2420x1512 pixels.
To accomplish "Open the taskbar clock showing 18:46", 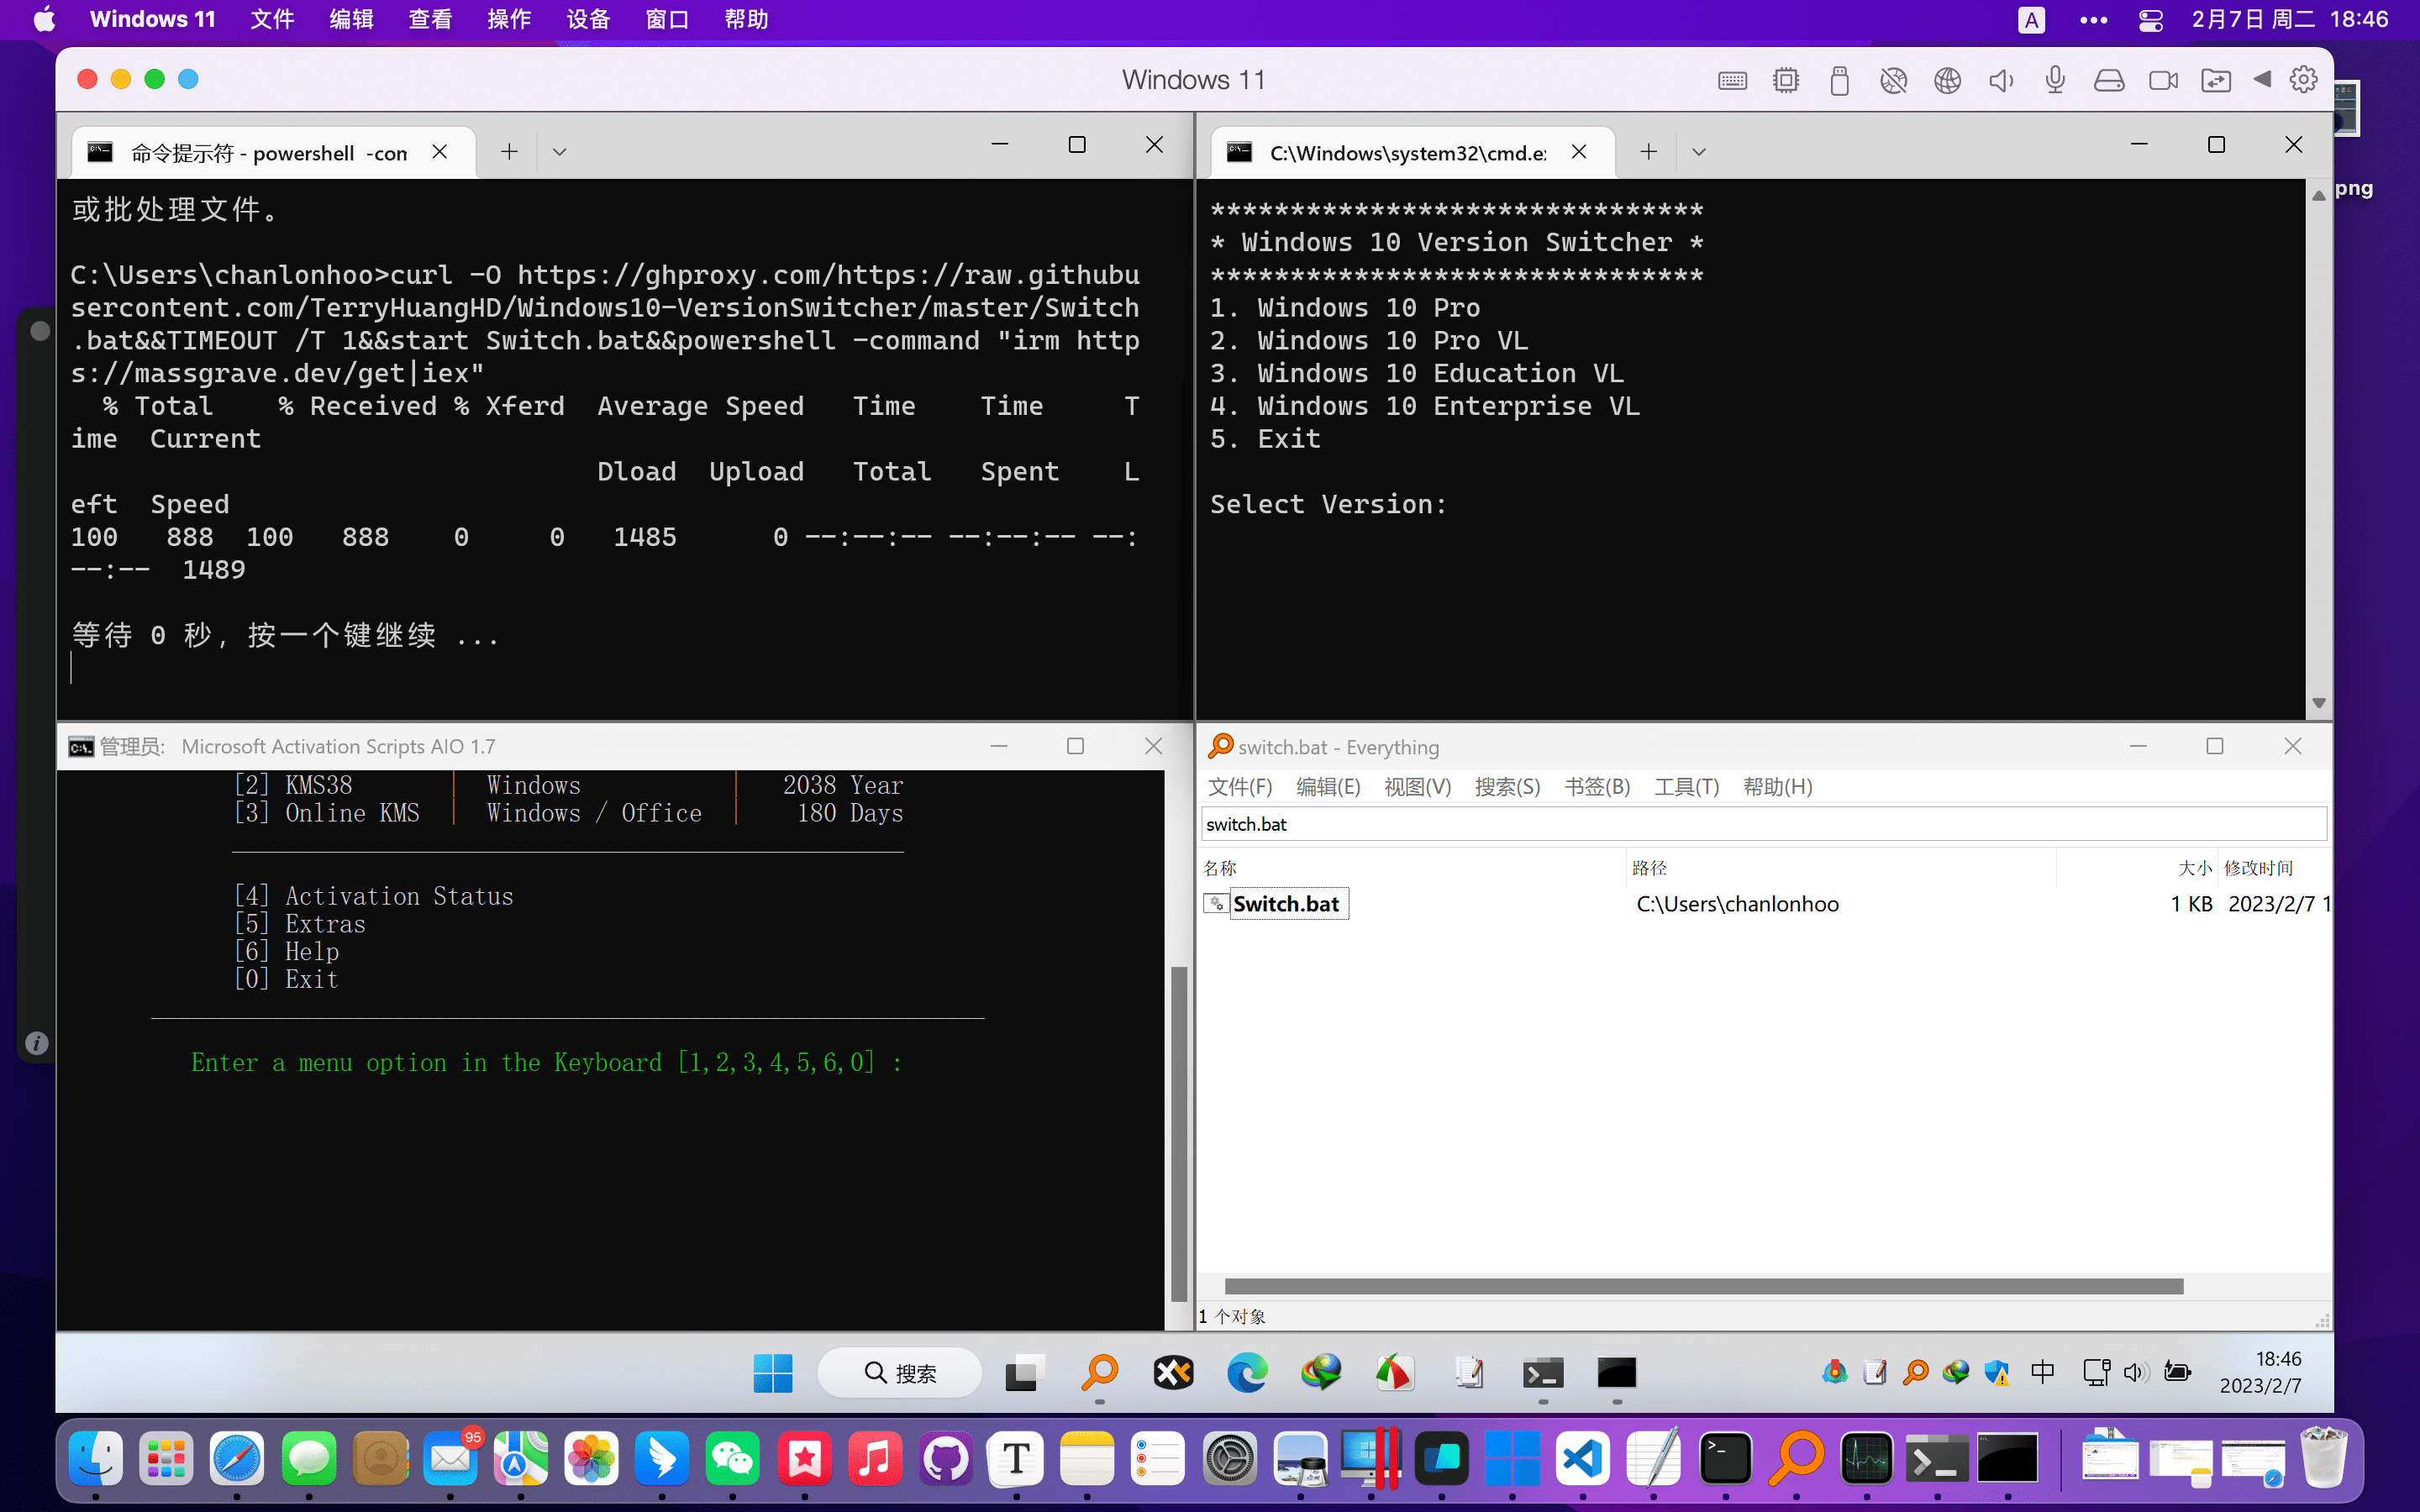I will click(x=2260, y=1372).
